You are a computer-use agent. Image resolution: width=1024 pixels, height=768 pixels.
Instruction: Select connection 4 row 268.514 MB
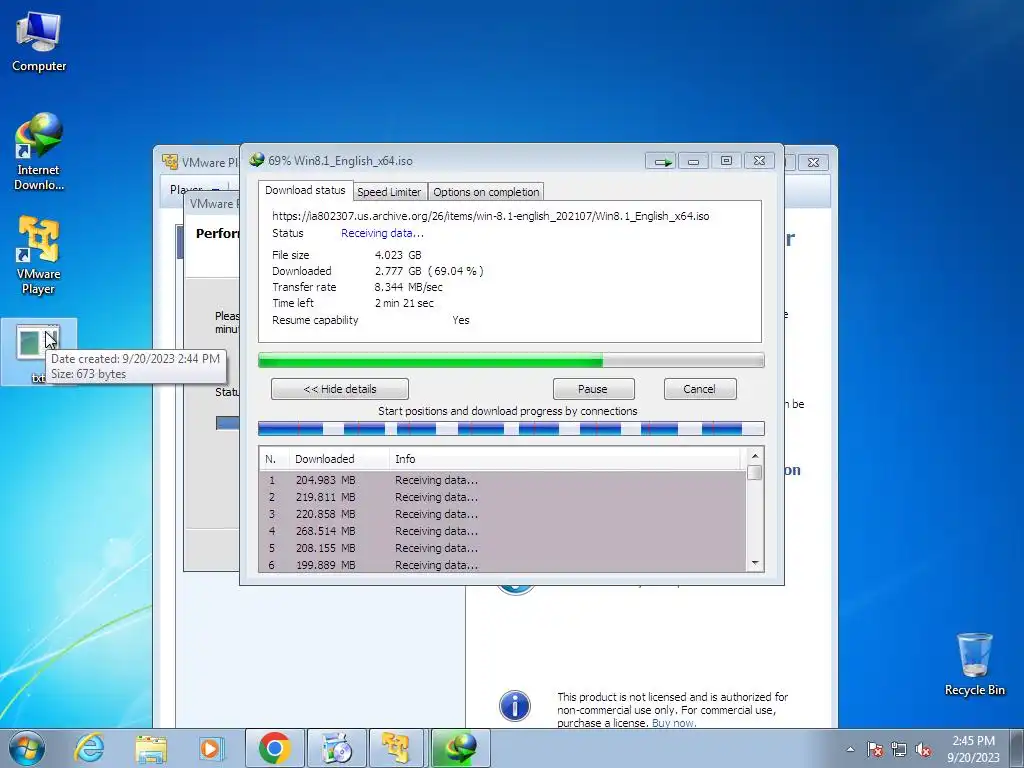(502, 531)
